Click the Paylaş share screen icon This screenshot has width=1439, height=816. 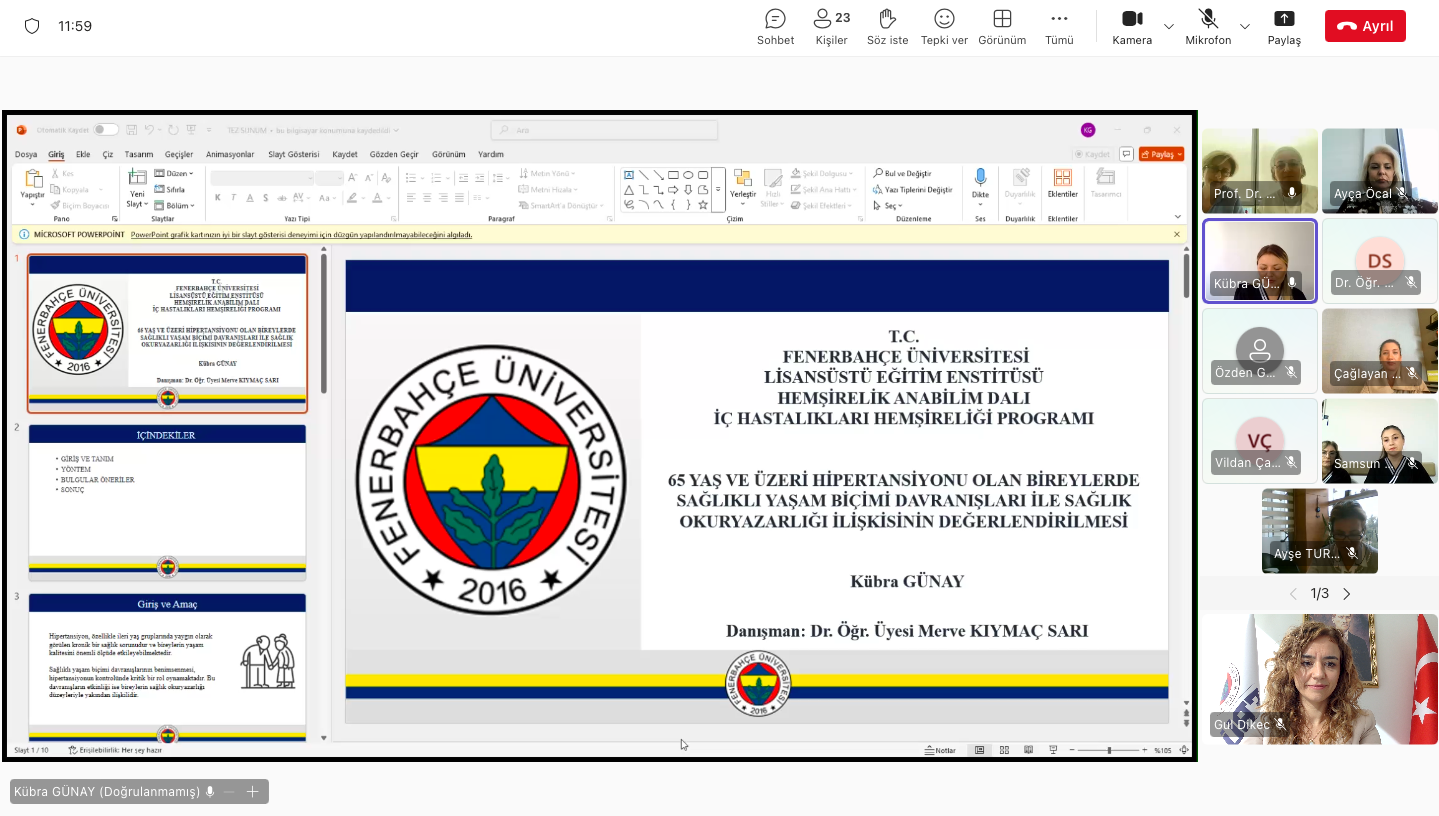[1284, 27]
